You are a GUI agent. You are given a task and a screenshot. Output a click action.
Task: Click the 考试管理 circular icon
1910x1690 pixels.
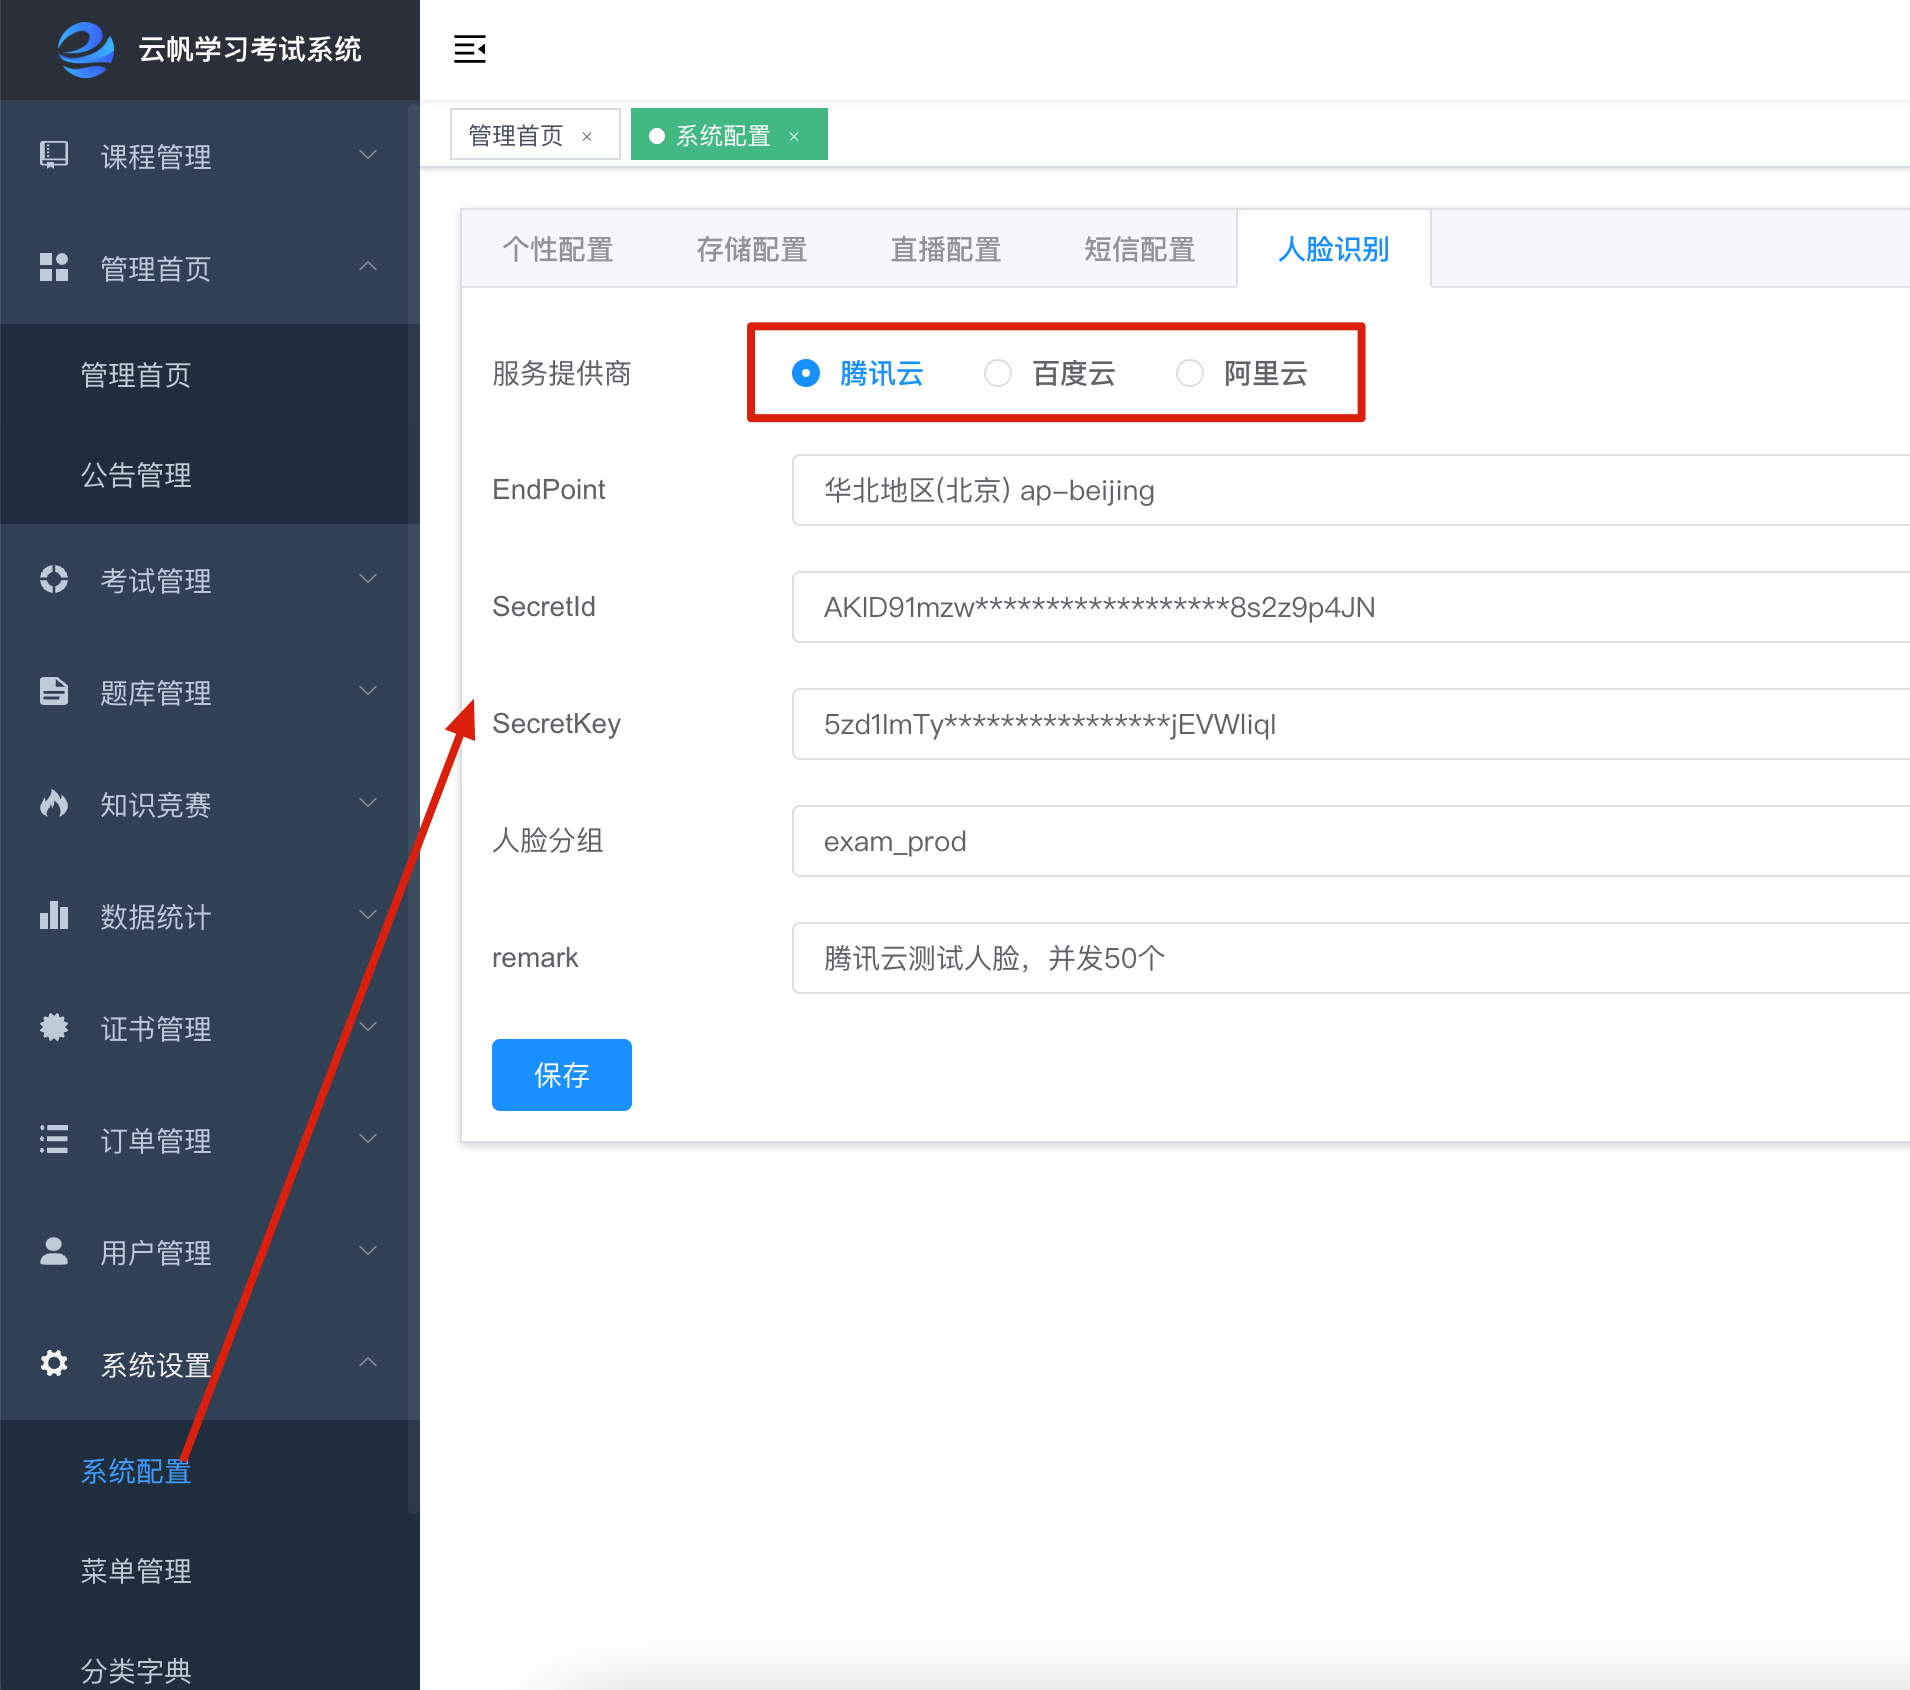54,579
